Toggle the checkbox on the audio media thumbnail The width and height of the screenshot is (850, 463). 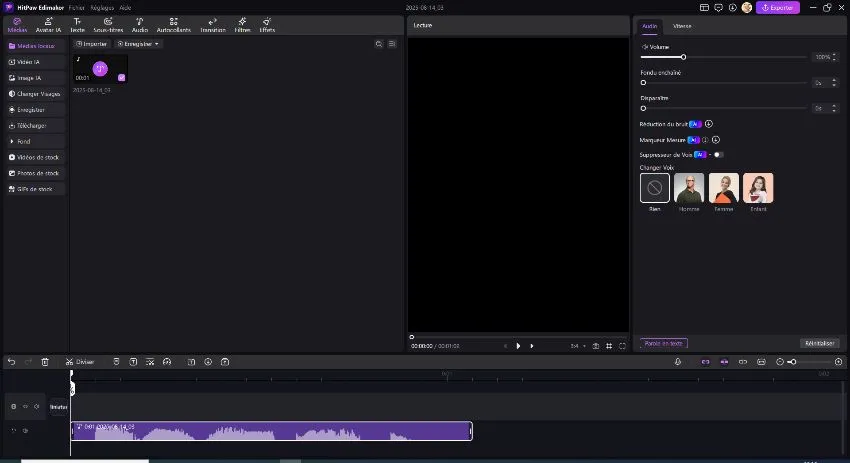click(x=121, y=78)
